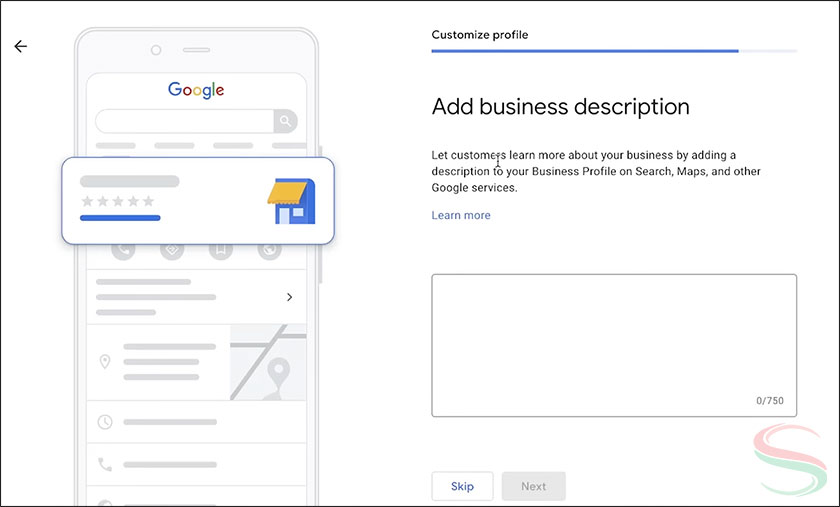Click the location pin icon in mockup

105,361
